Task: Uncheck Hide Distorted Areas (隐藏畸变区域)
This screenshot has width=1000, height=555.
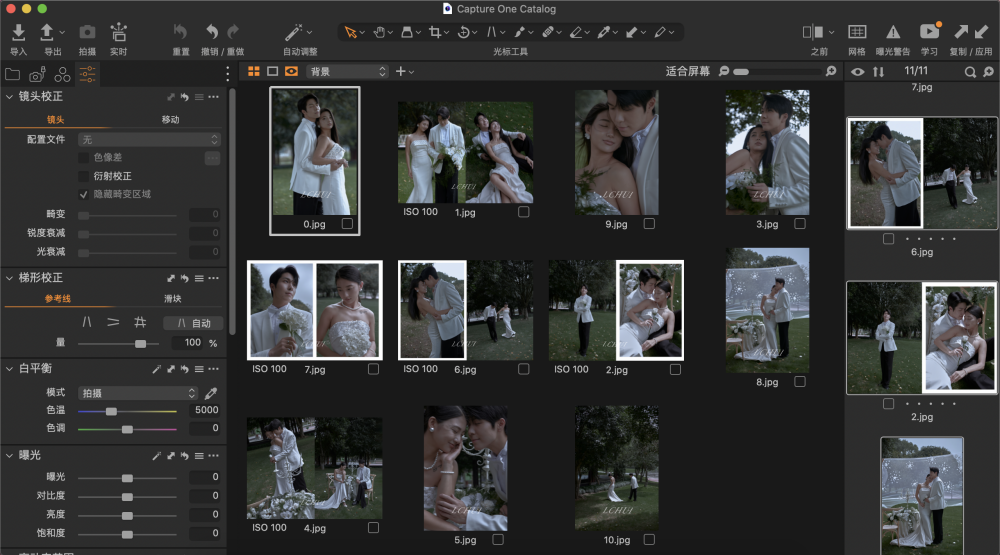Action: click(x=84, y=194)
